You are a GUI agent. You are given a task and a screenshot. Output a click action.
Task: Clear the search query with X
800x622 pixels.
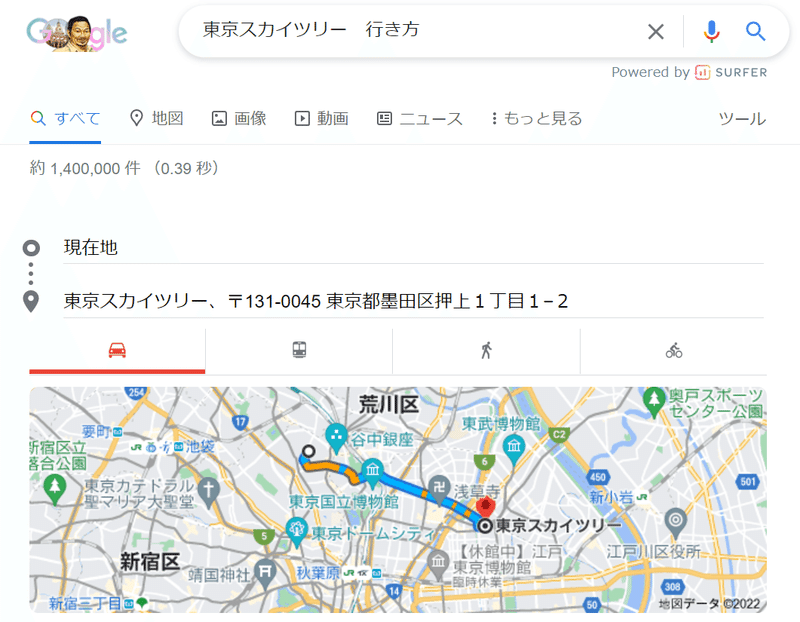pos(656,32)
